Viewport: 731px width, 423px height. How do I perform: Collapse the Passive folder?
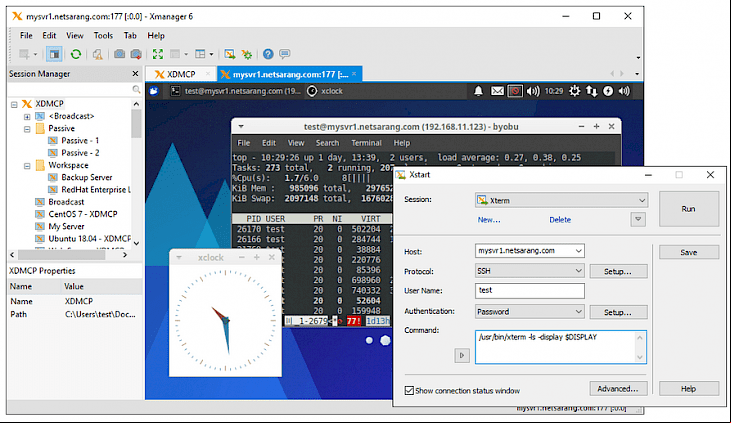pos(27,129)
